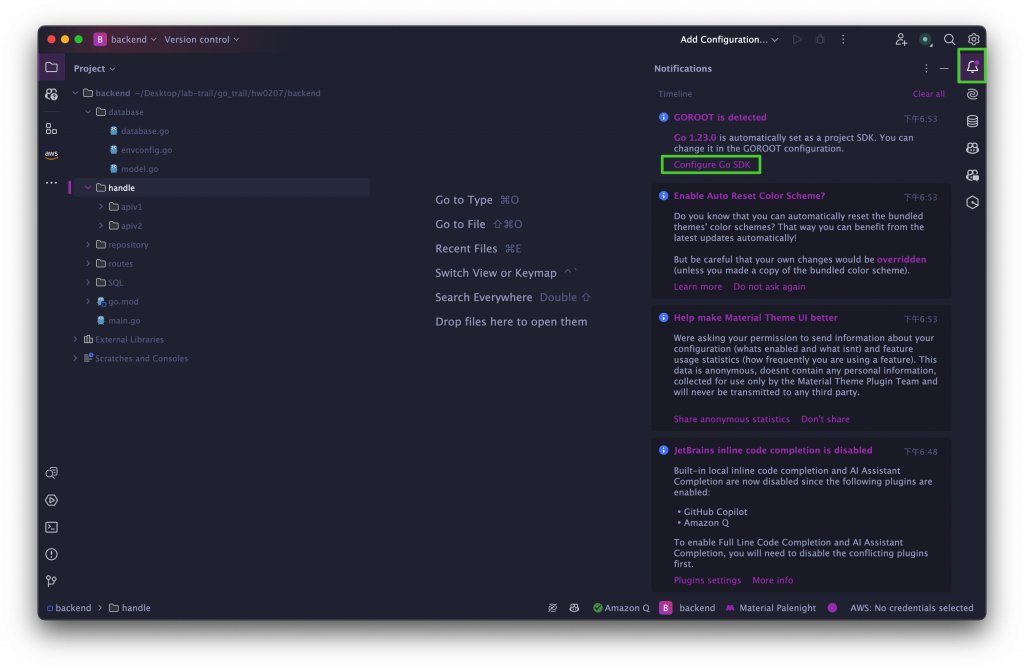The image size is (1024, 670).
Task: Open the Copilot tool window on right sidebar
Action: click(x=972, y=148)
